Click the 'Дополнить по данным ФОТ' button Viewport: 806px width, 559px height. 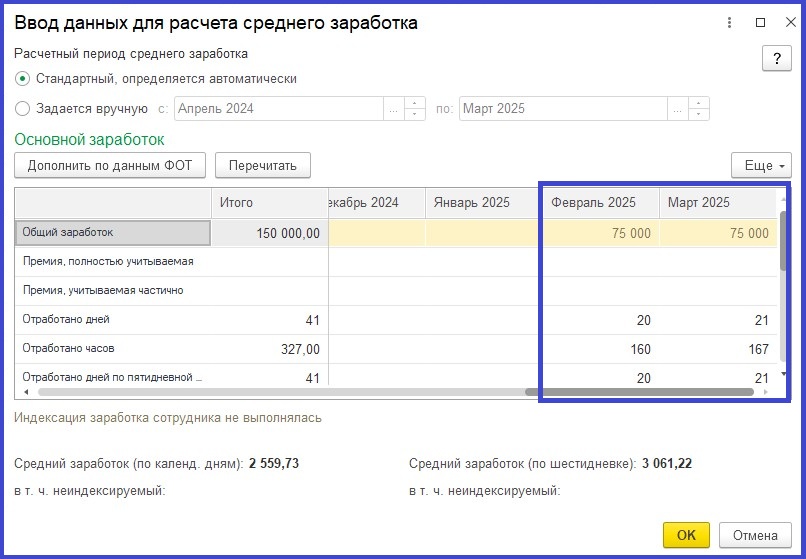point(110,165)
